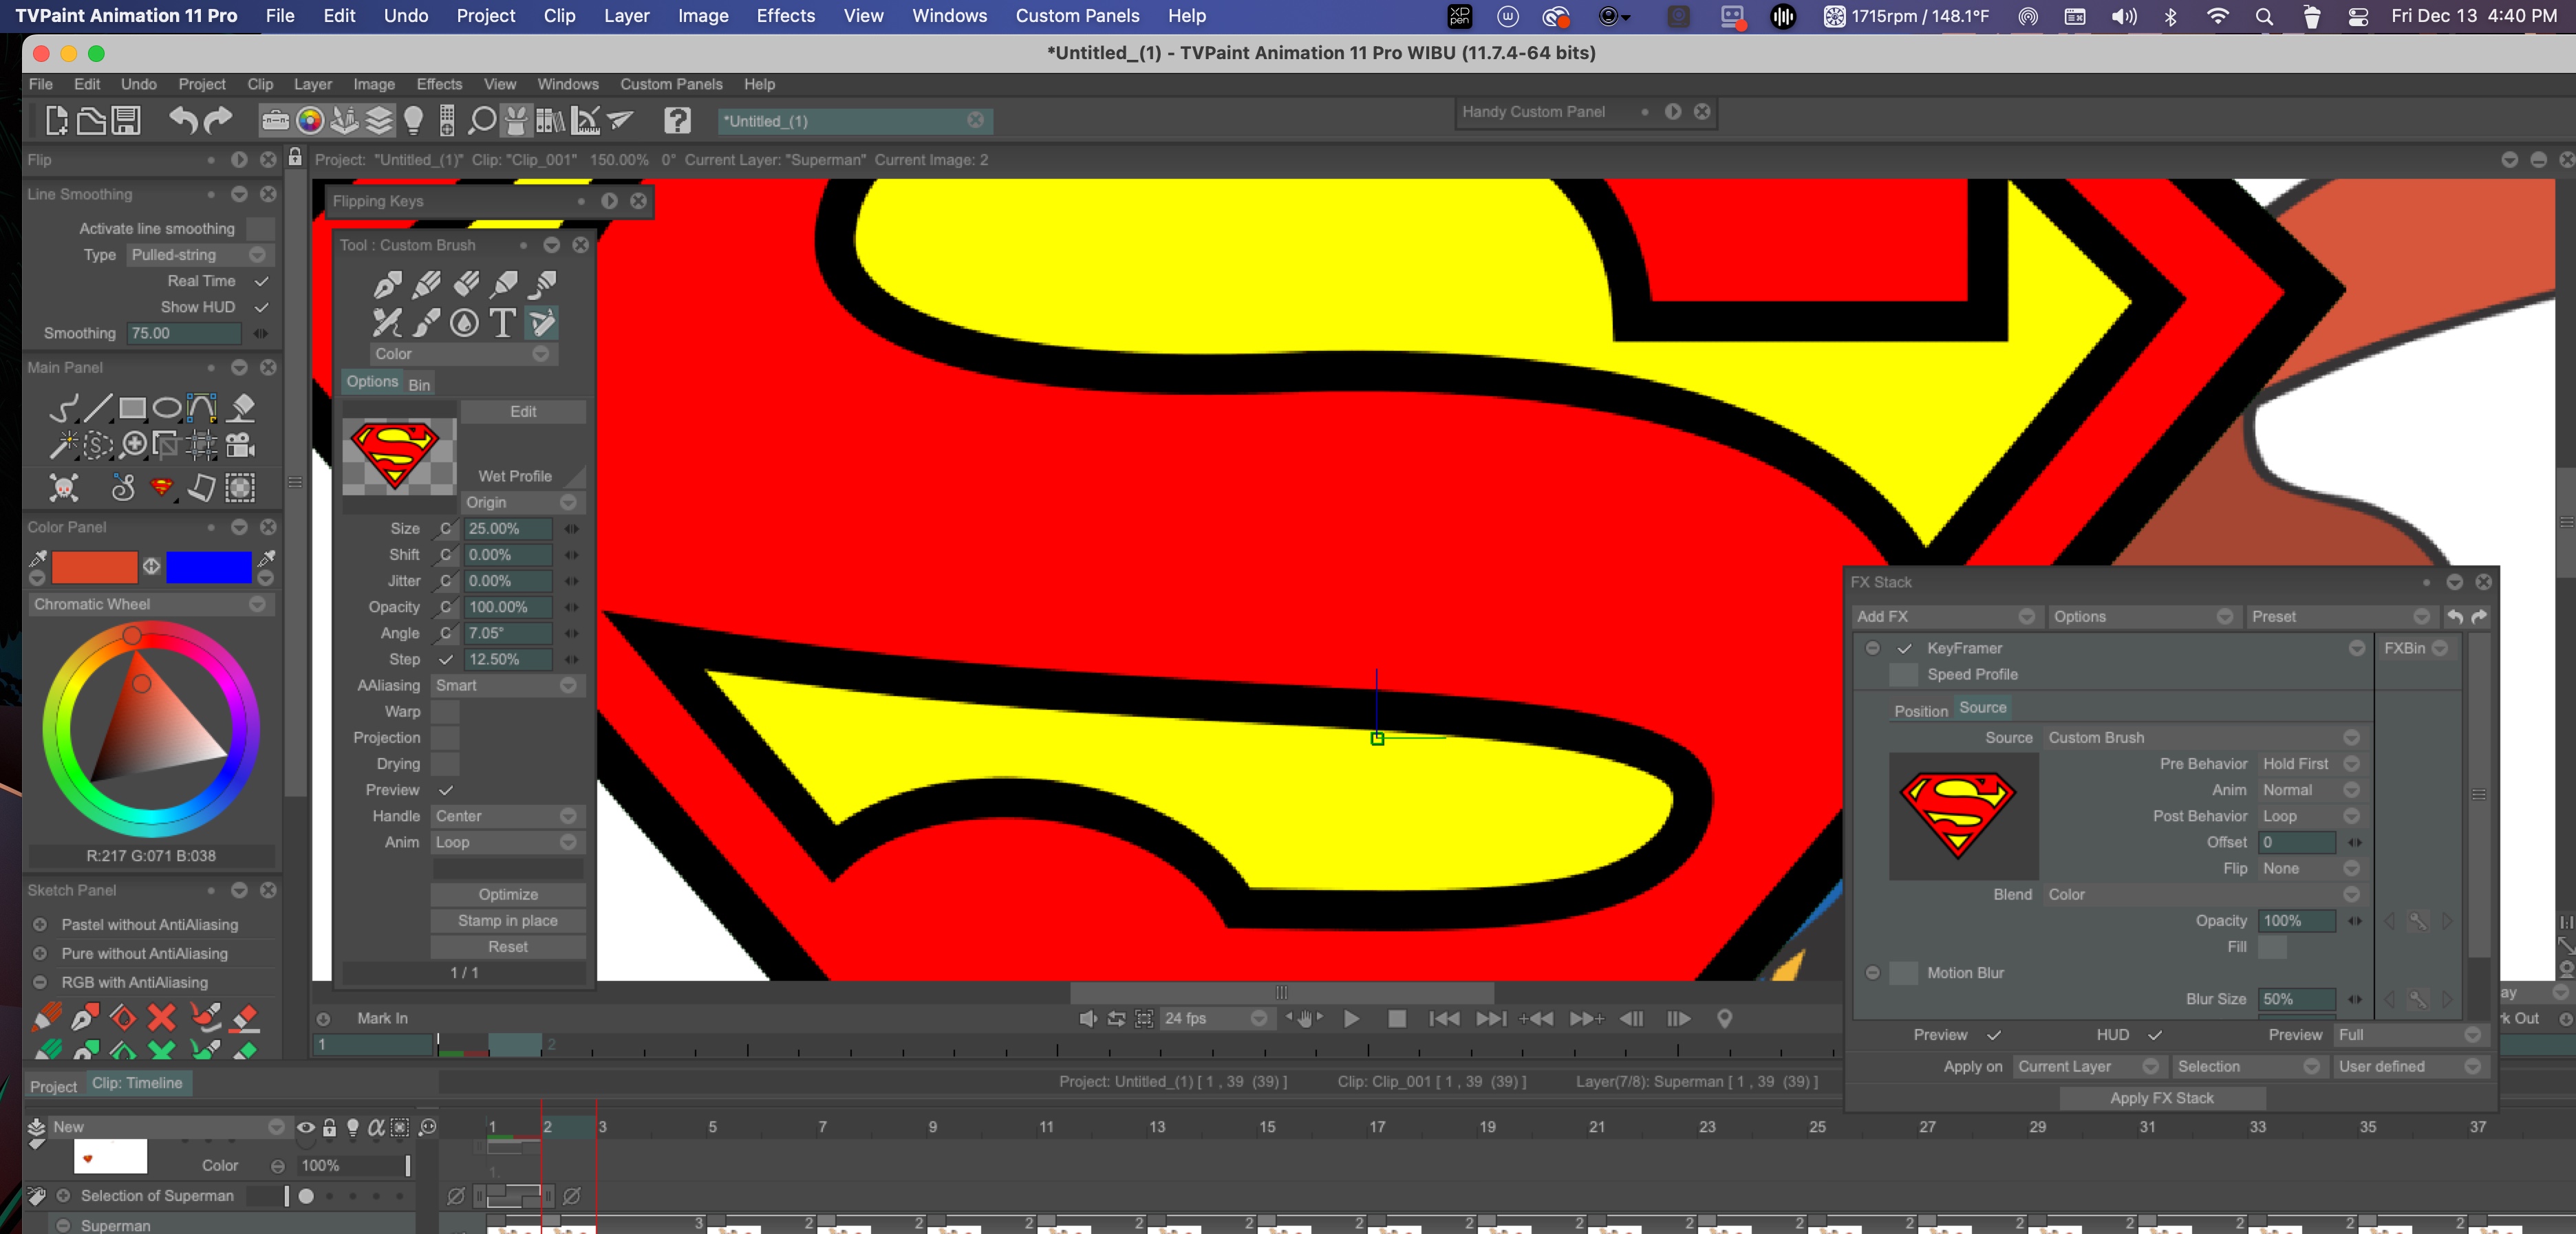Click the Save Project floppy icon
This screenshot has height=1234, width=2576.
point(126,121)
